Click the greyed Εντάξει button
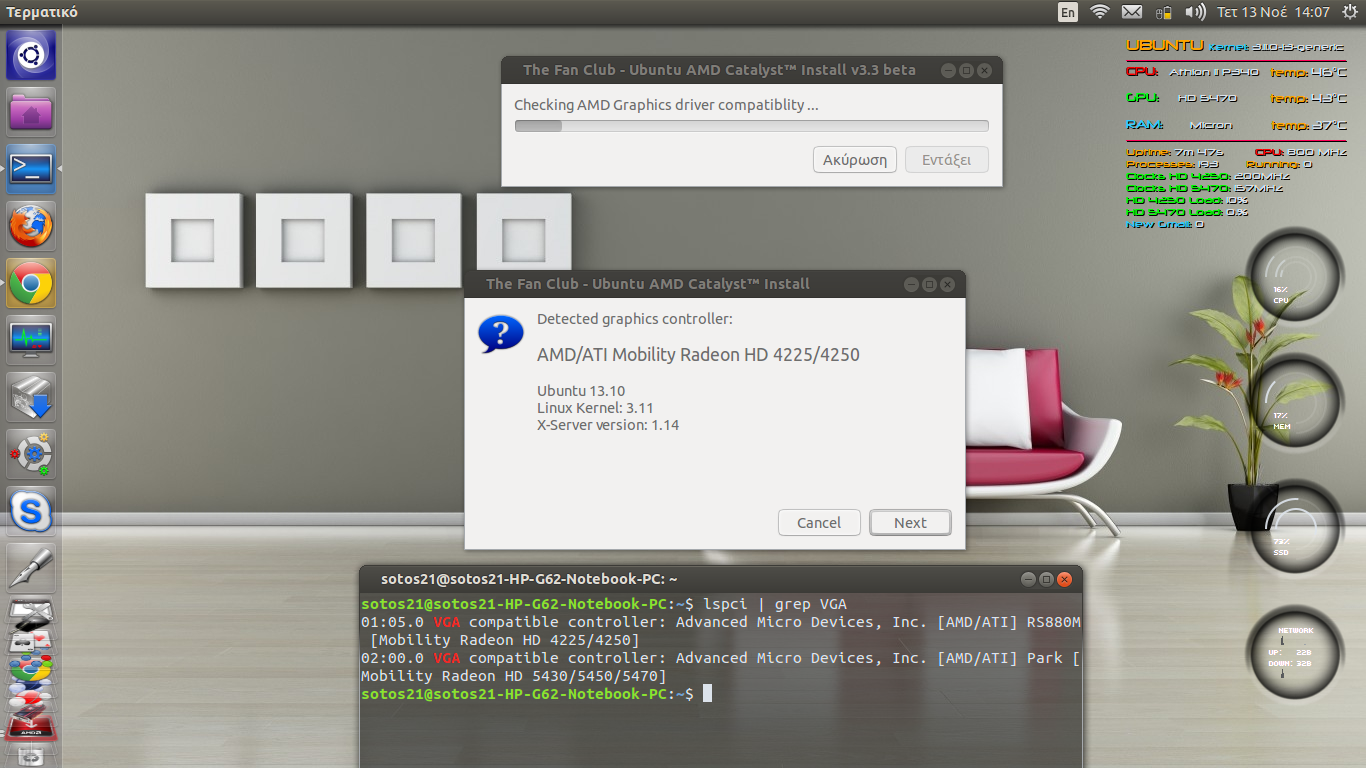Screen dimensions: 1366x768 (x=947, y=160)
